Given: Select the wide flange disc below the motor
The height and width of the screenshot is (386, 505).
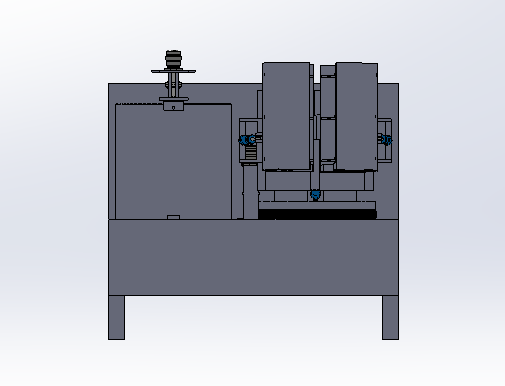Looking at the screenshot, I should (173, 71).
